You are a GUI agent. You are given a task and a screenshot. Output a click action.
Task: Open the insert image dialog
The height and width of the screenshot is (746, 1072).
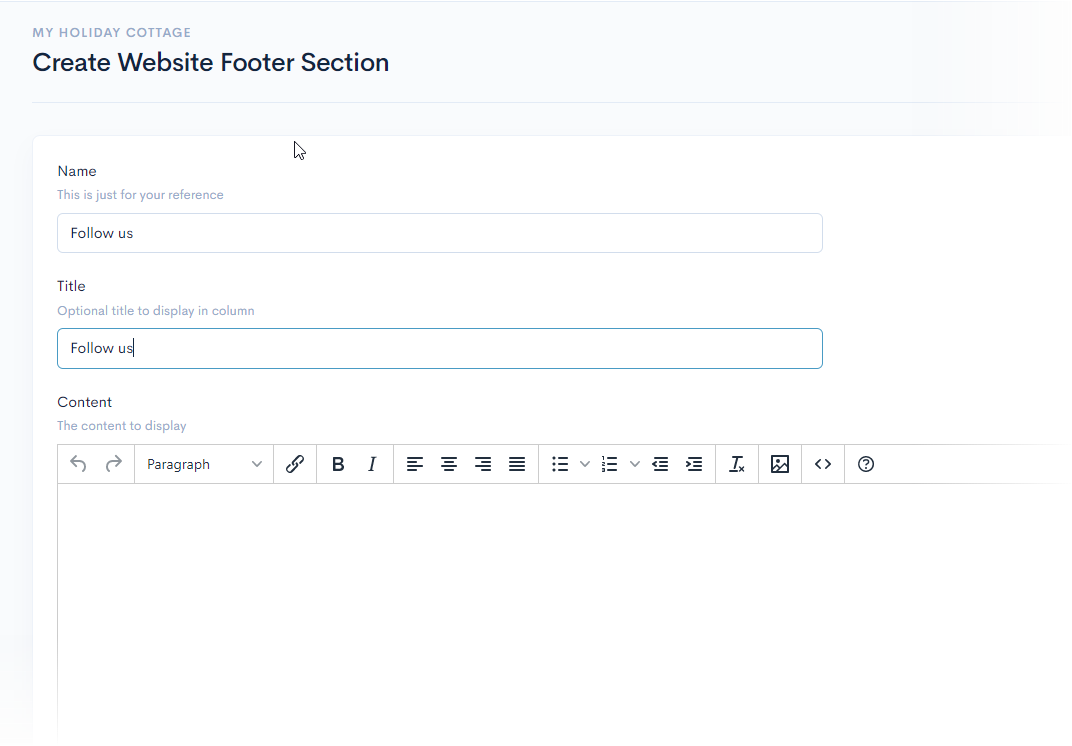(780, 464)
